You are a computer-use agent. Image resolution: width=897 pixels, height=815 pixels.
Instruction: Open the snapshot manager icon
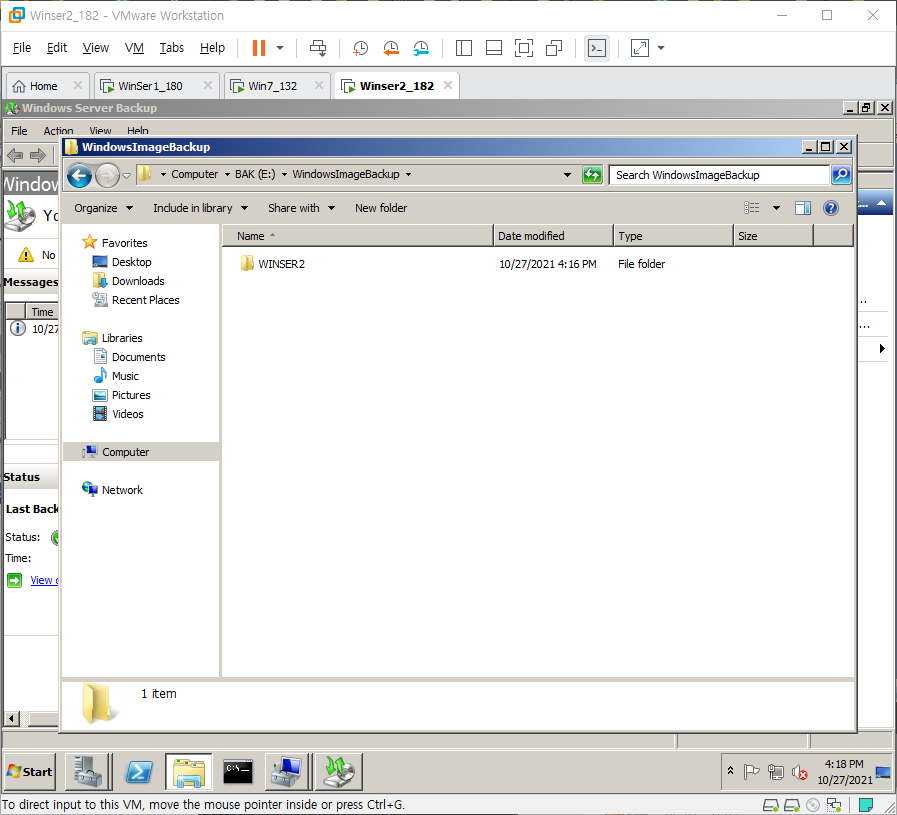pos(421,48)
